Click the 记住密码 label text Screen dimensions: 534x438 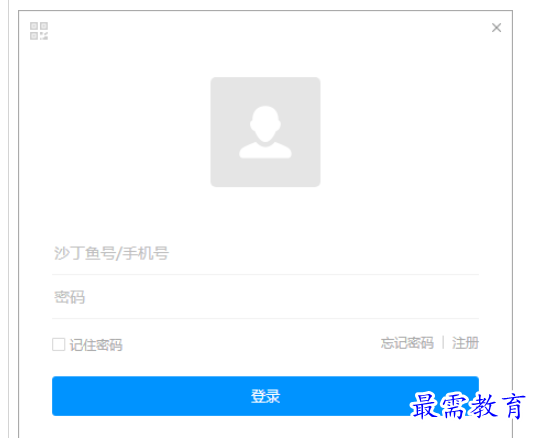coord(96,345)
